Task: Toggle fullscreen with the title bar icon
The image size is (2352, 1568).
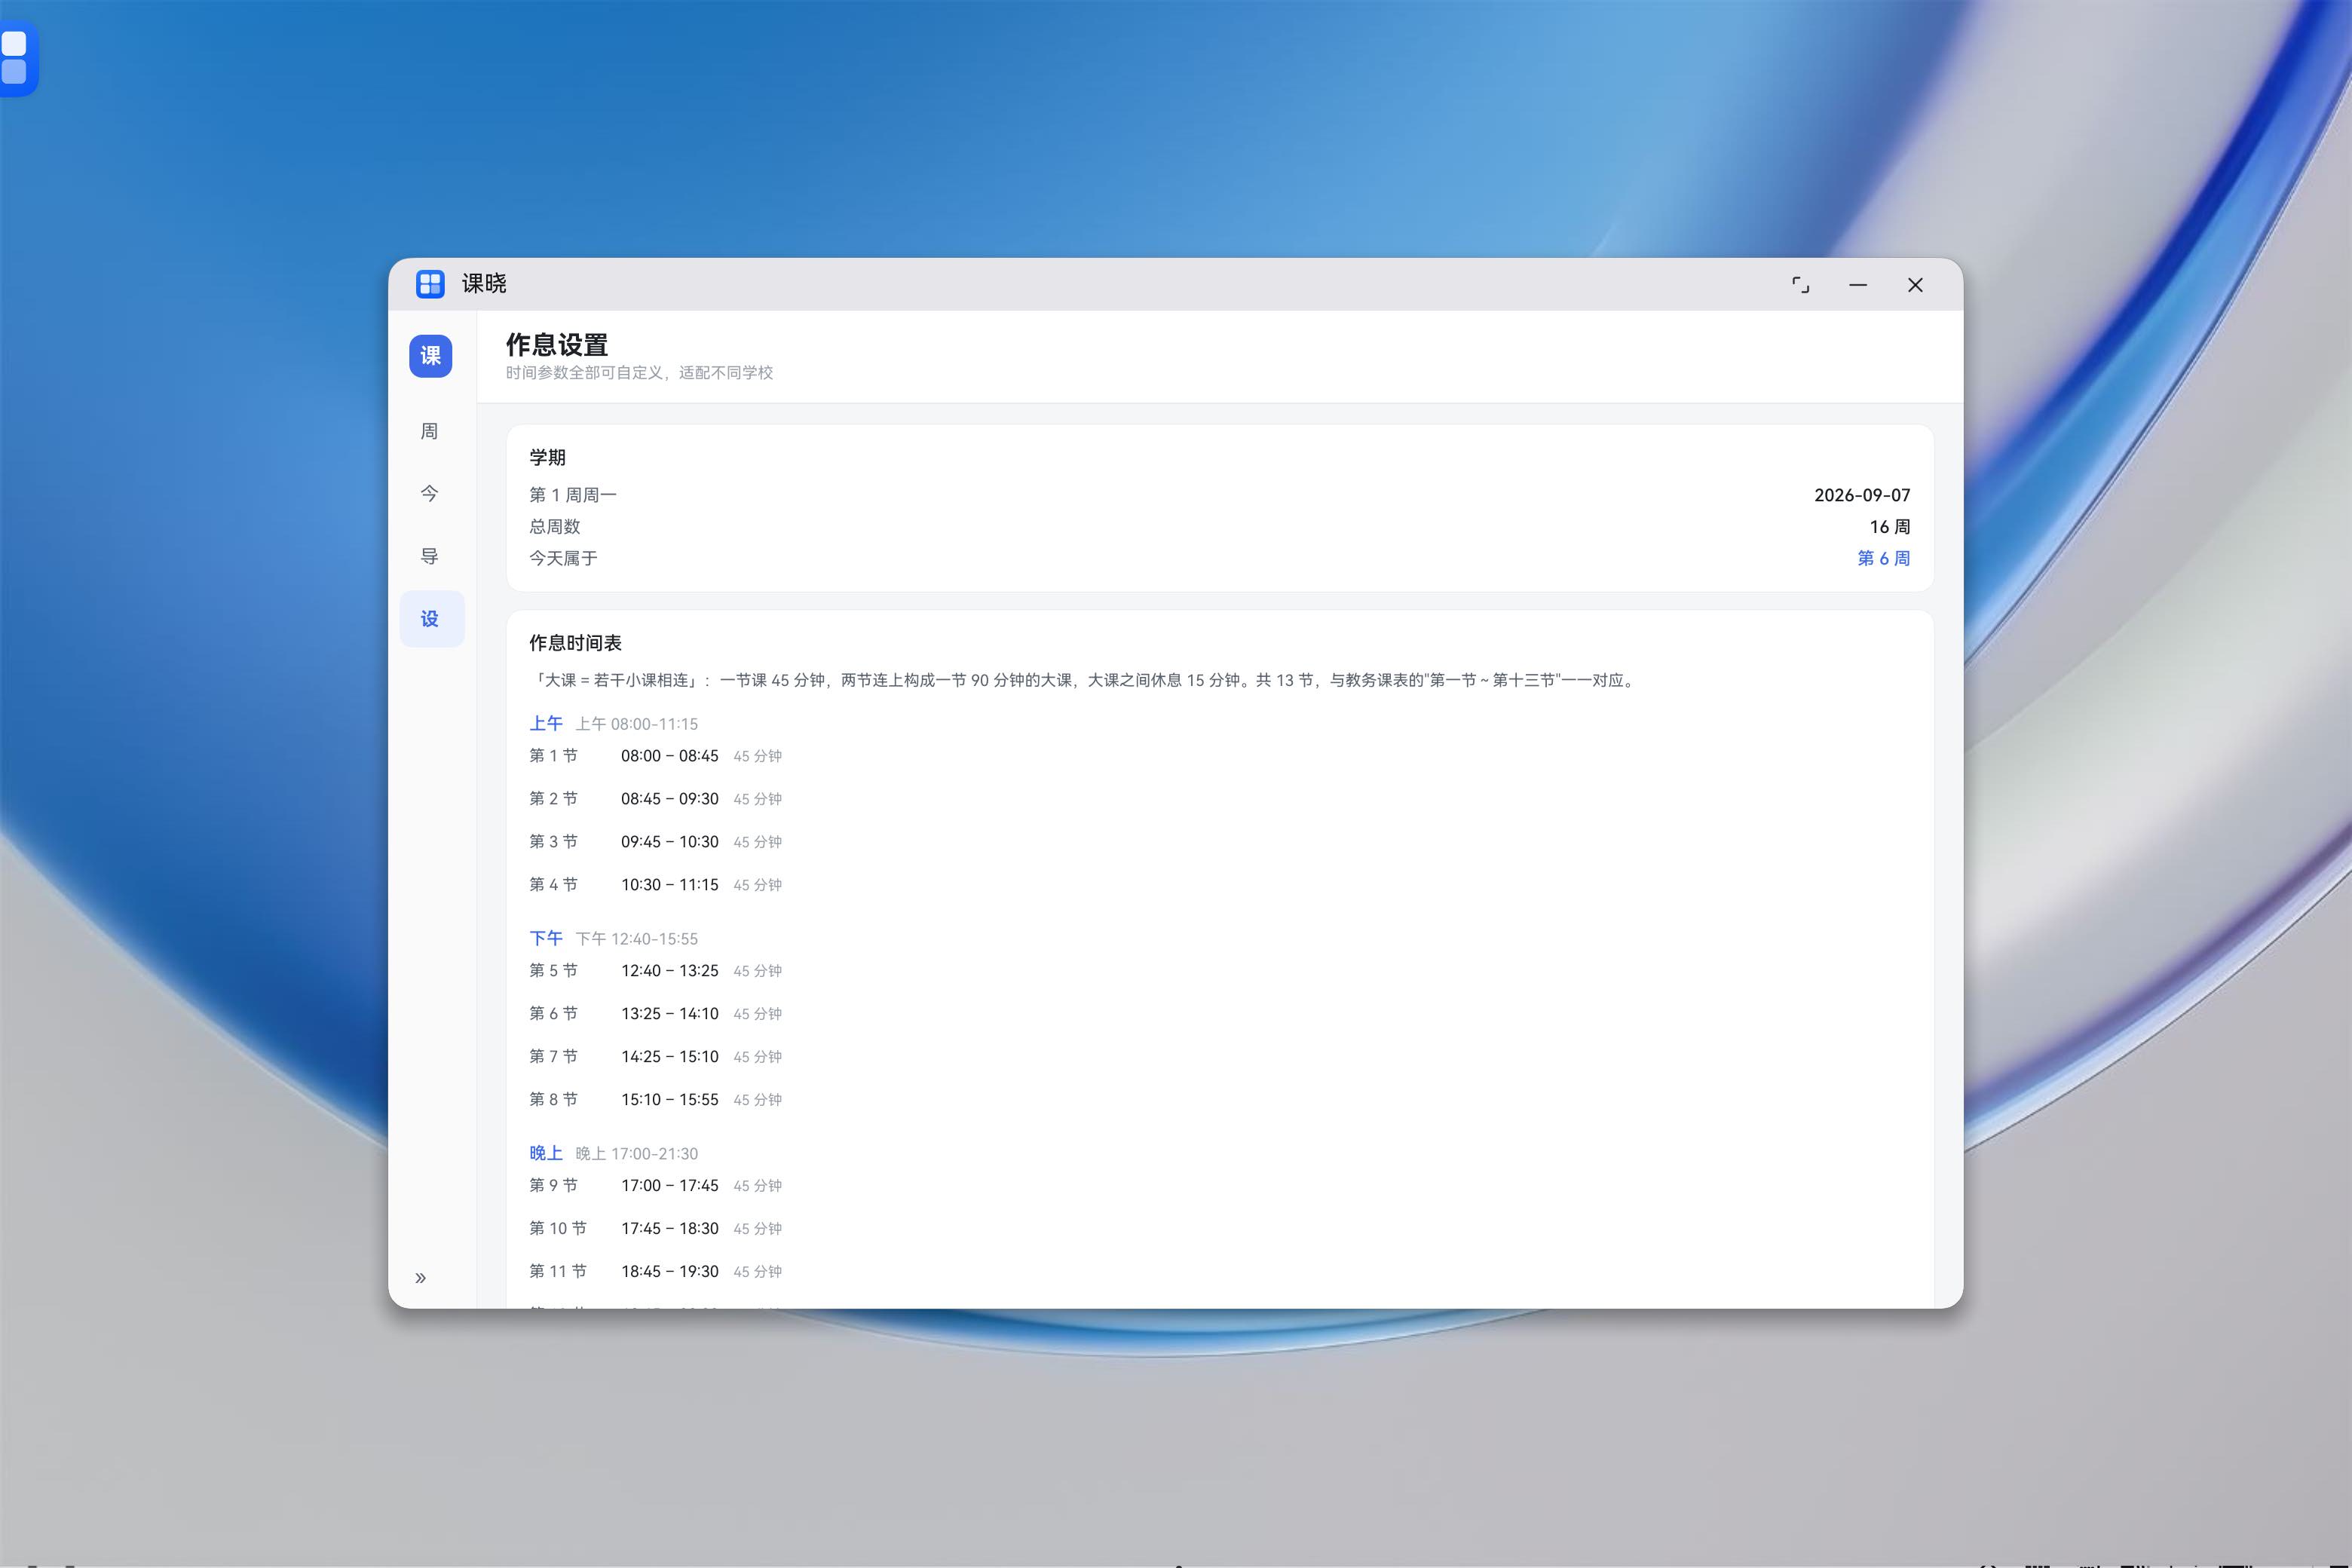Action: coord(1801,285)
